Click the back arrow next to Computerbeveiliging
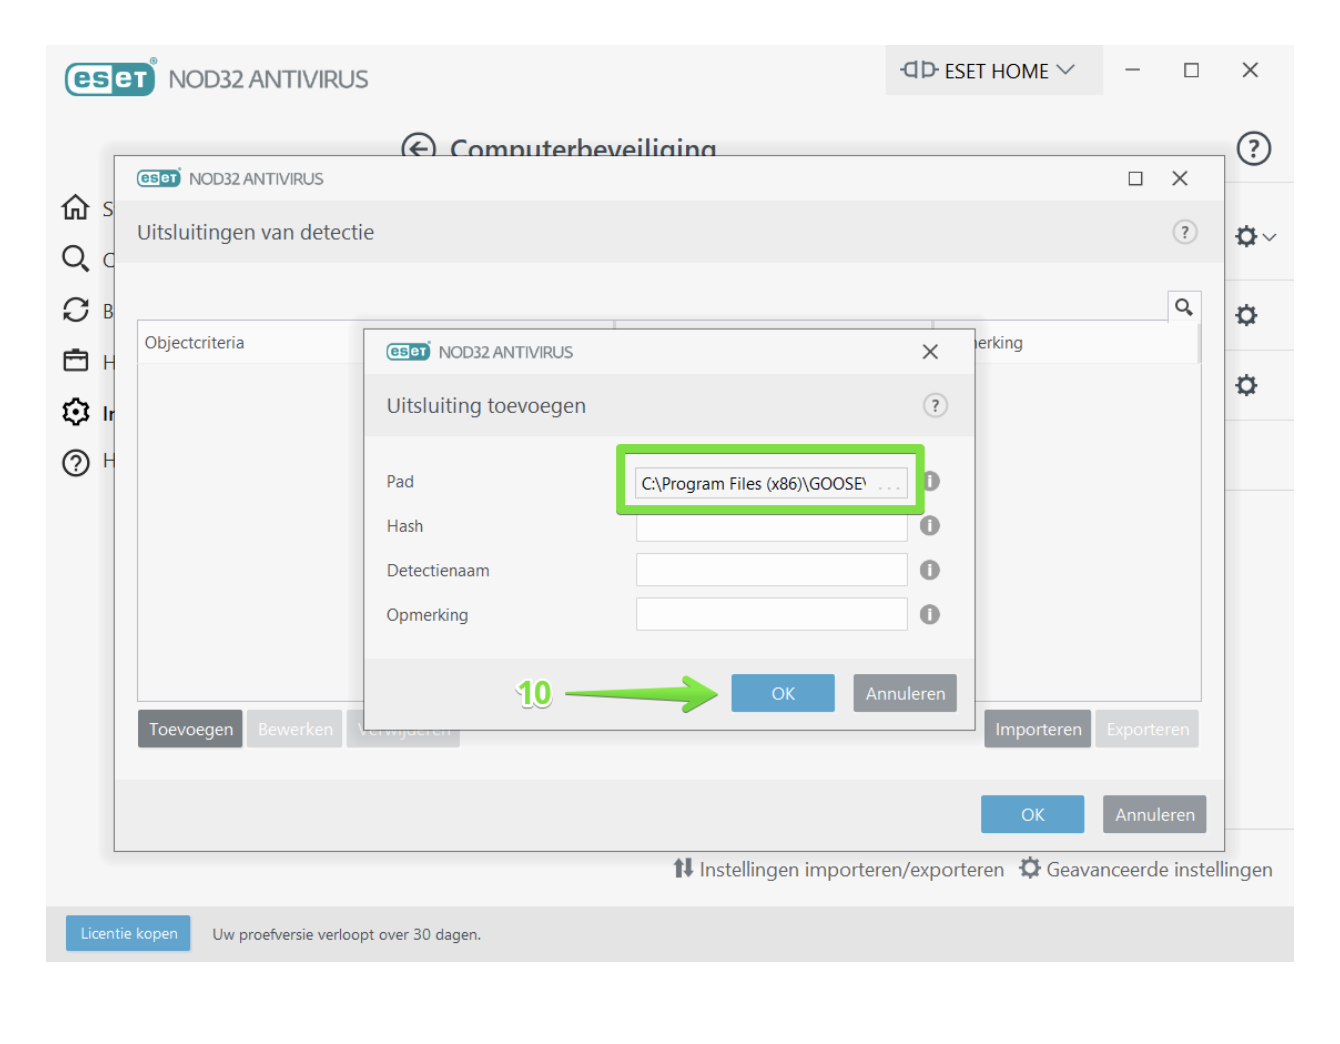The image size is (1340, 1044). tap(418, 148)
